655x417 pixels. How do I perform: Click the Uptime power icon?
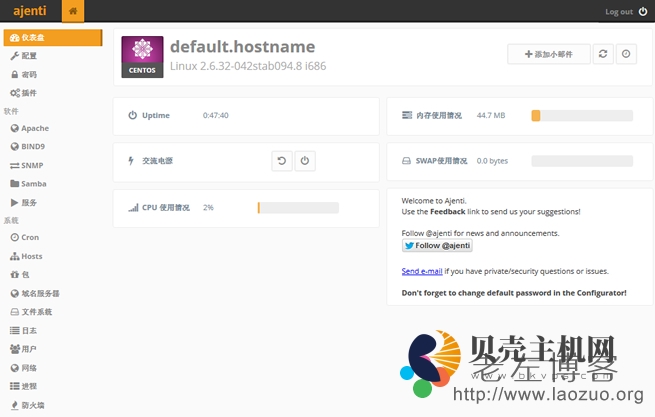132,115
